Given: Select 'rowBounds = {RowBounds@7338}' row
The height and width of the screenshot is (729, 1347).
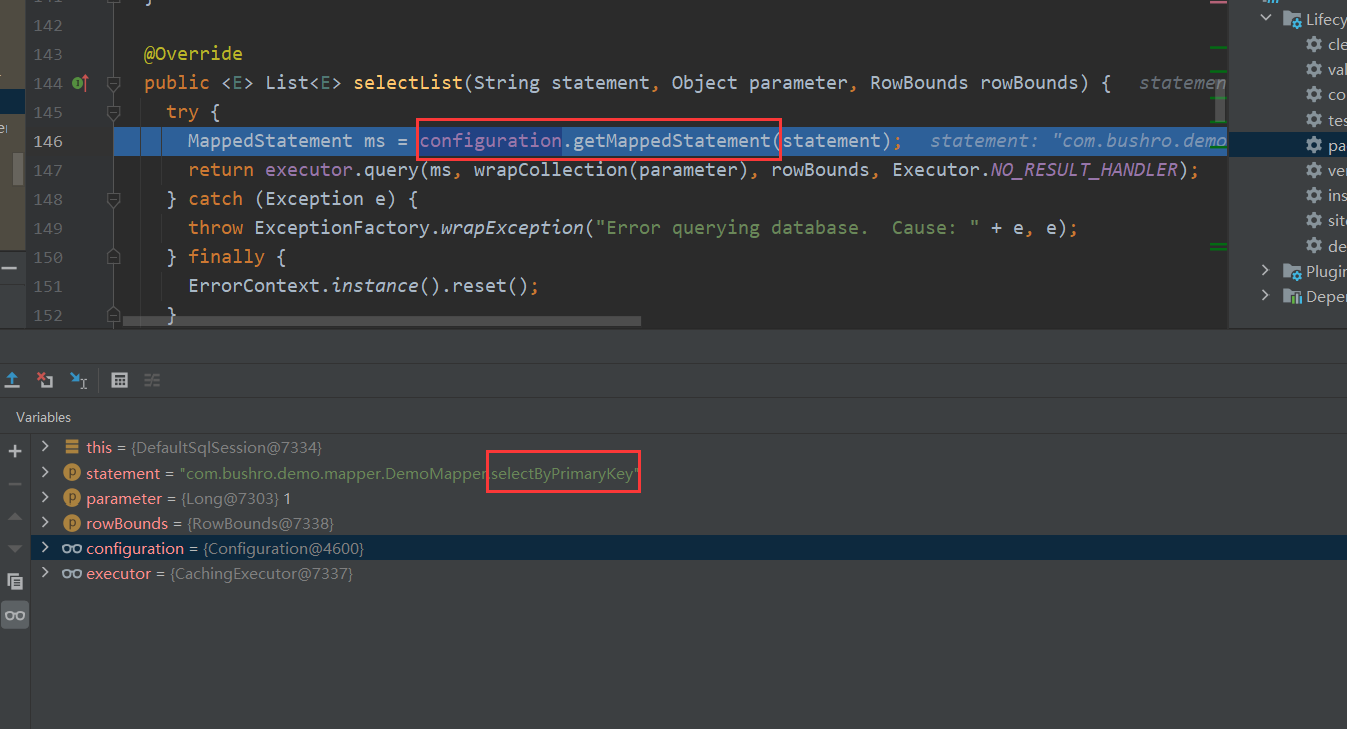Looking at the screenshot, I should 688,523.
